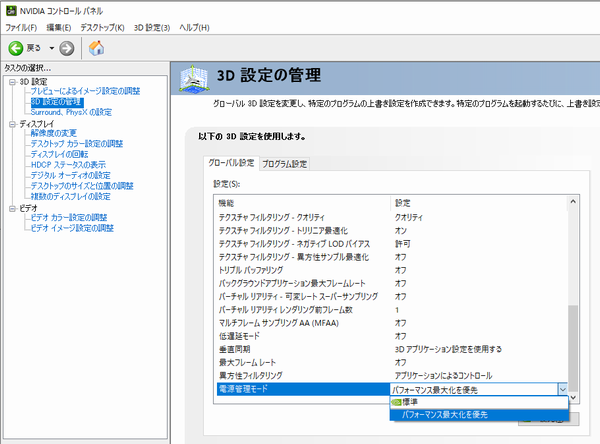600x444 pixels.
Task: Open デスクトップ カラー設定の調整 link
Action: point(77,144)
